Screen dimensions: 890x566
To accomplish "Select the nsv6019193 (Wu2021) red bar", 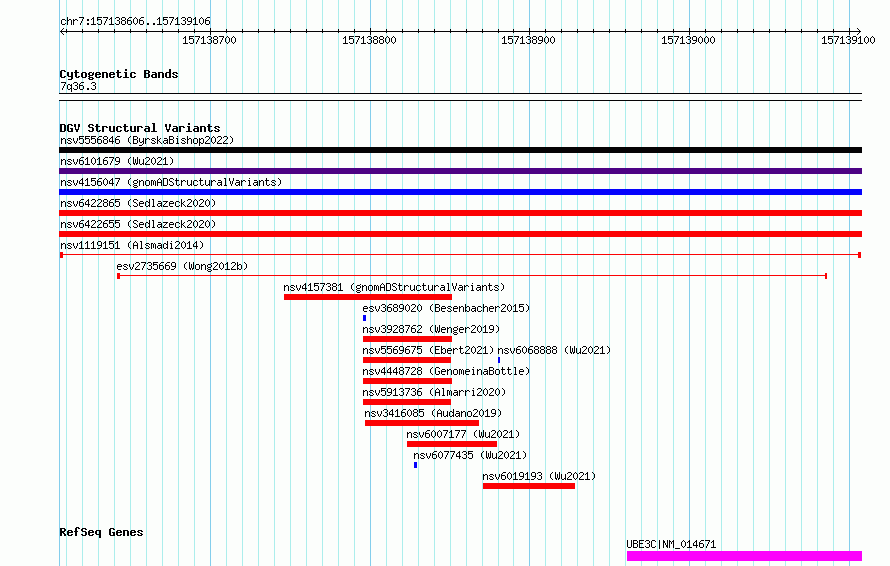I will (x=528, y=486).
